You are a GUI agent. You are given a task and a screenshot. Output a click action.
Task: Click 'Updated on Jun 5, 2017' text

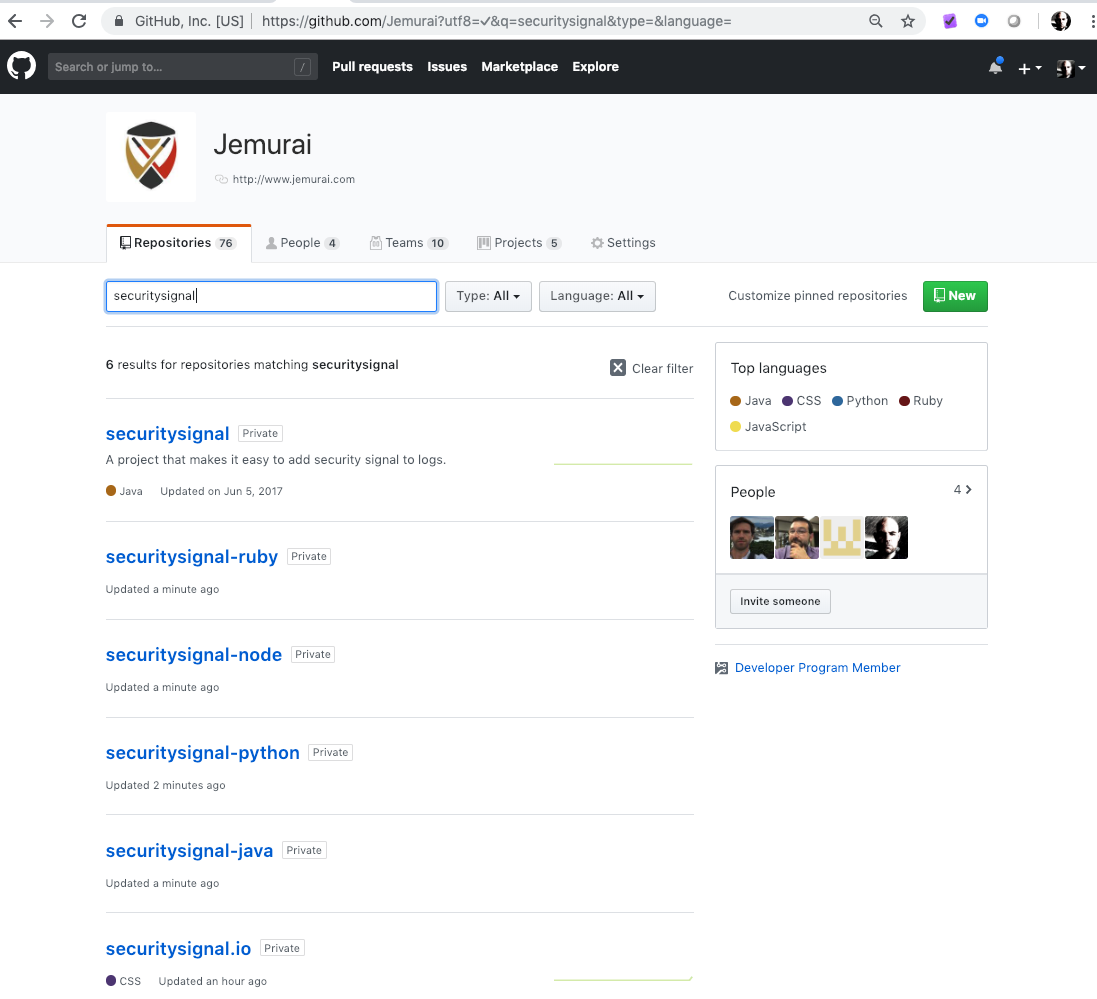(x=221, y=491)
